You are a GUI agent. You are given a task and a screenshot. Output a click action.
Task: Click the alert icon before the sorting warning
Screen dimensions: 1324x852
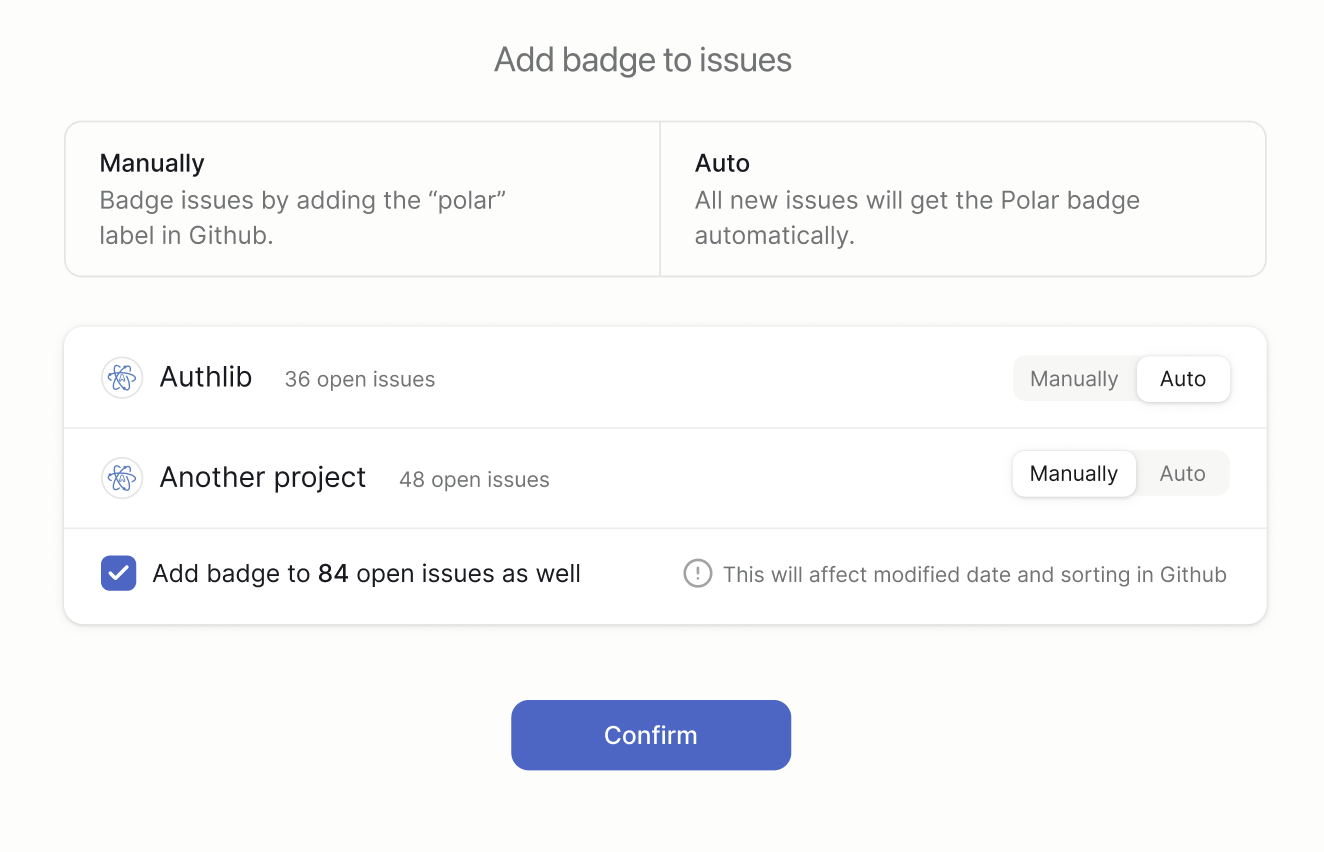click(697, 573)
